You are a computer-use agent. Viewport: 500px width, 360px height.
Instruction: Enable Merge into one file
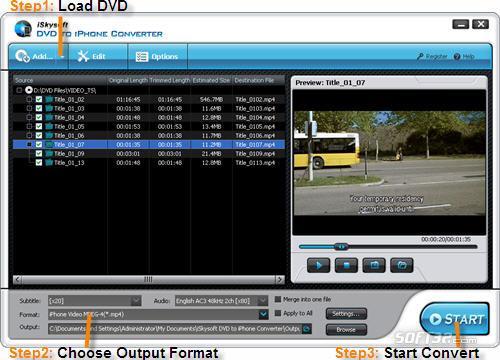[278, 299]
